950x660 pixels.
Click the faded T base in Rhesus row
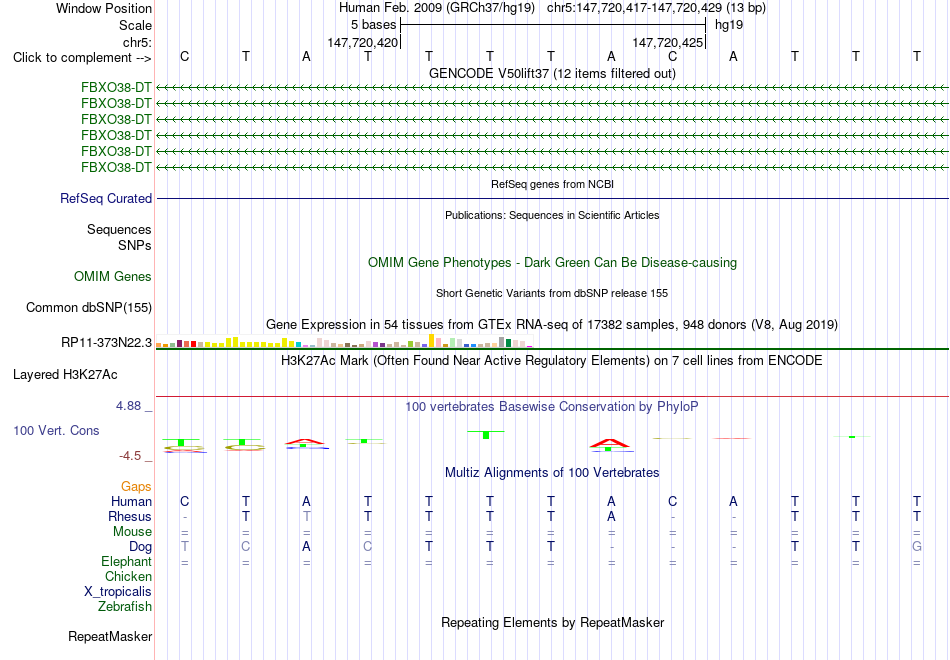307,516
